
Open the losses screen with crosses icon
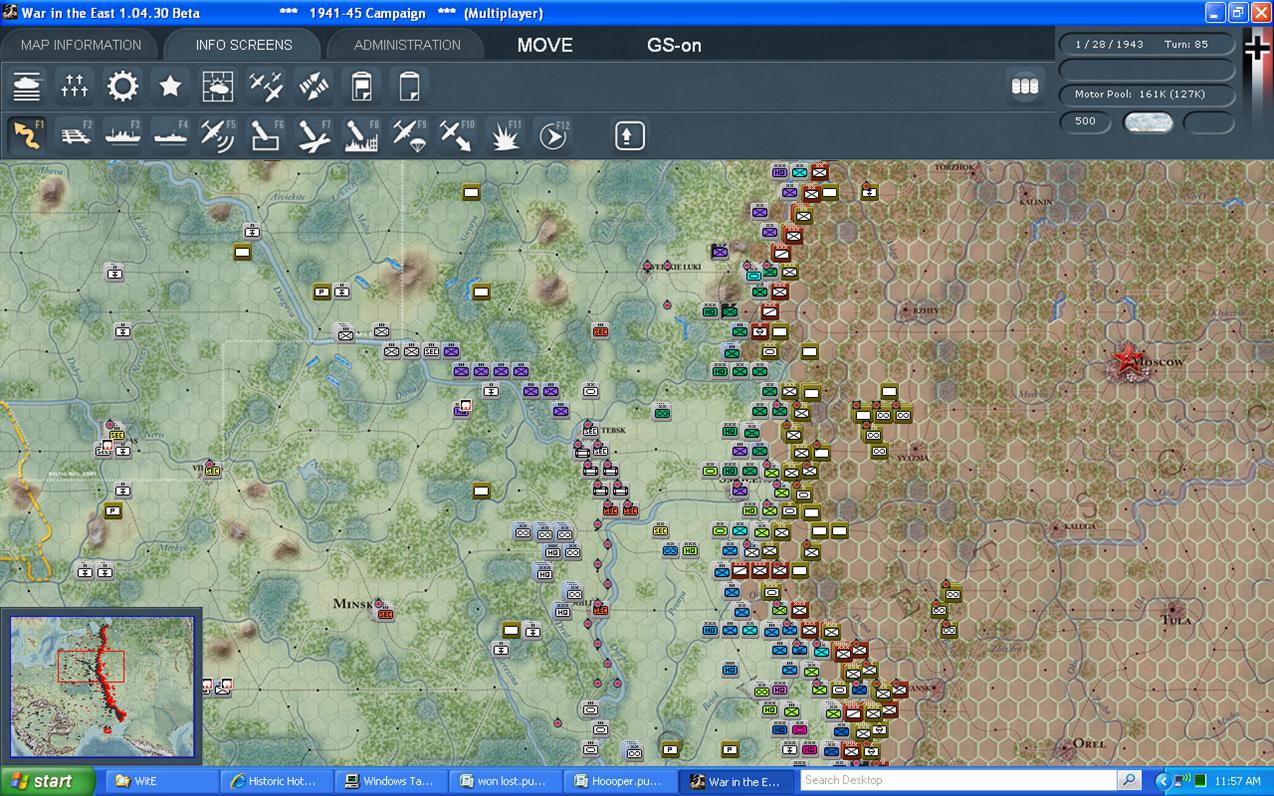(75, 87)
